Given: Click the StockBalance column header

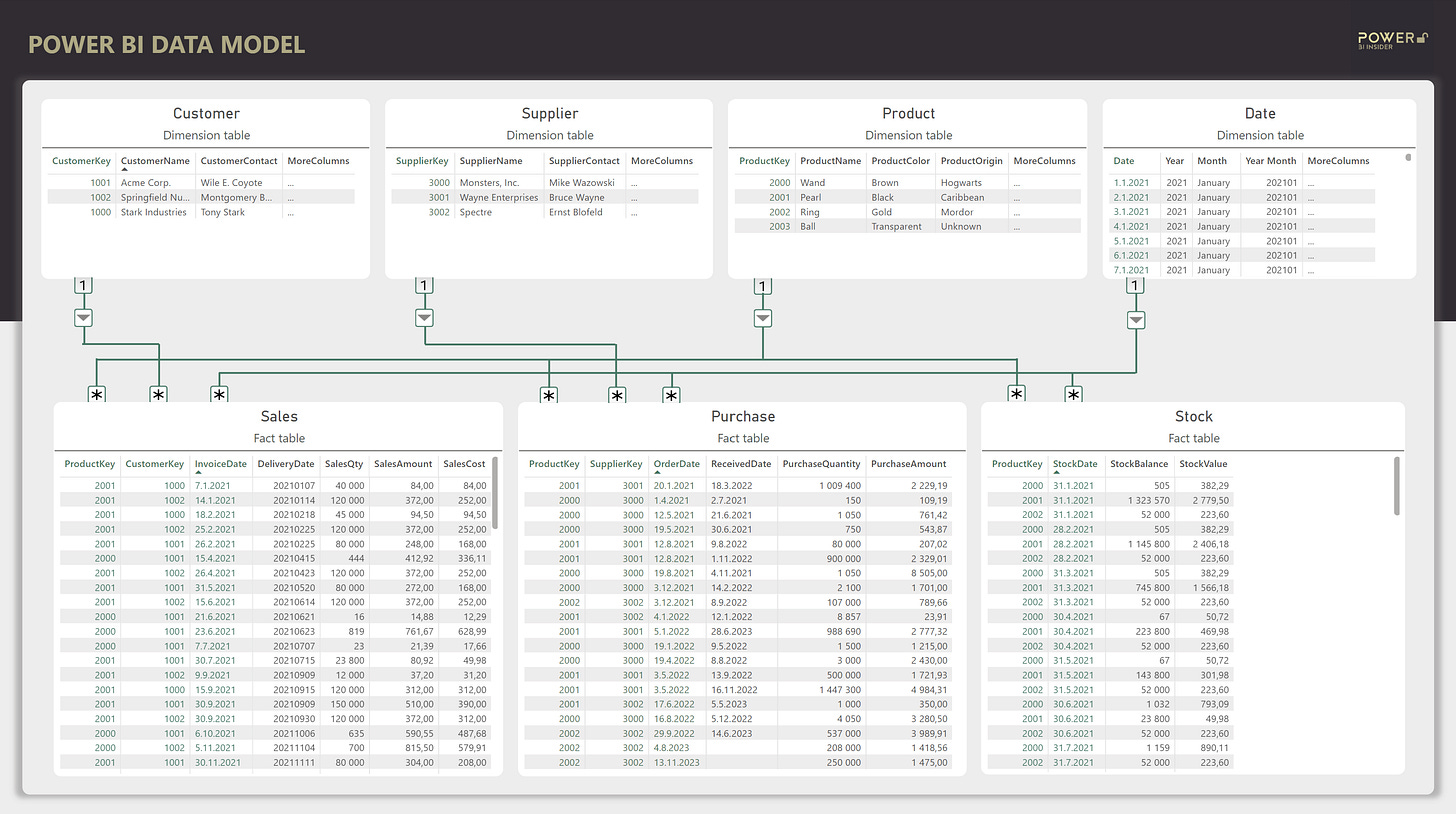Looking at the screenshot, I should pyautogui.click(x=1139, y=464).
